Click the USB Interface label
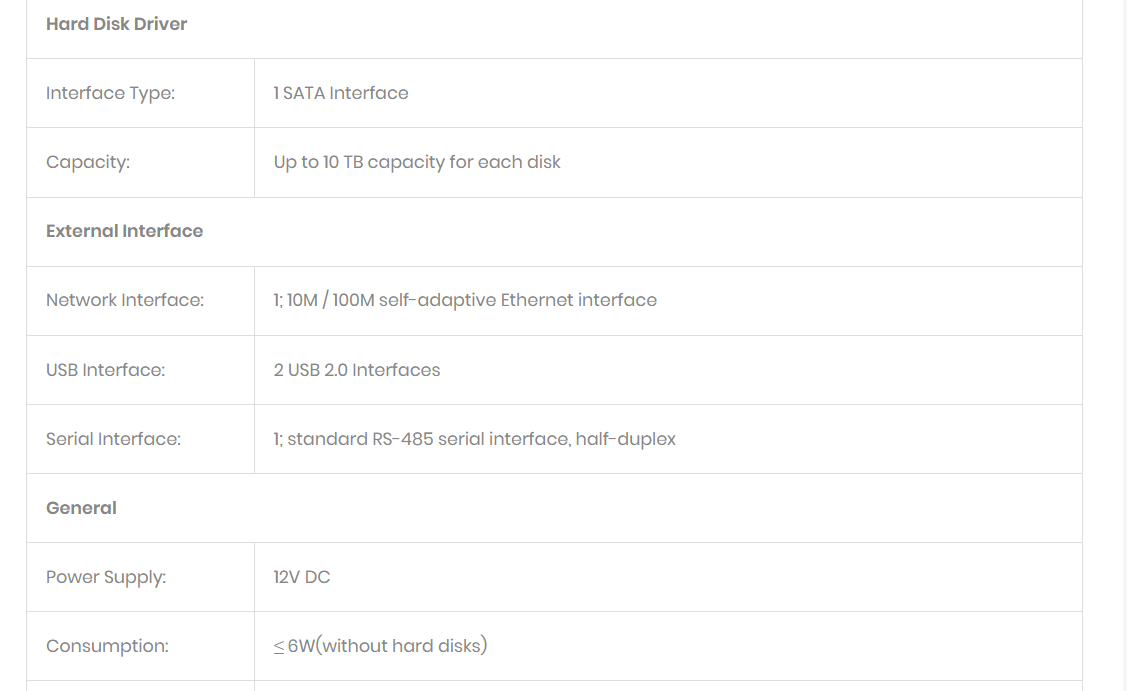The width and height of the screenshot is (1127, 691). coord(105,370)
